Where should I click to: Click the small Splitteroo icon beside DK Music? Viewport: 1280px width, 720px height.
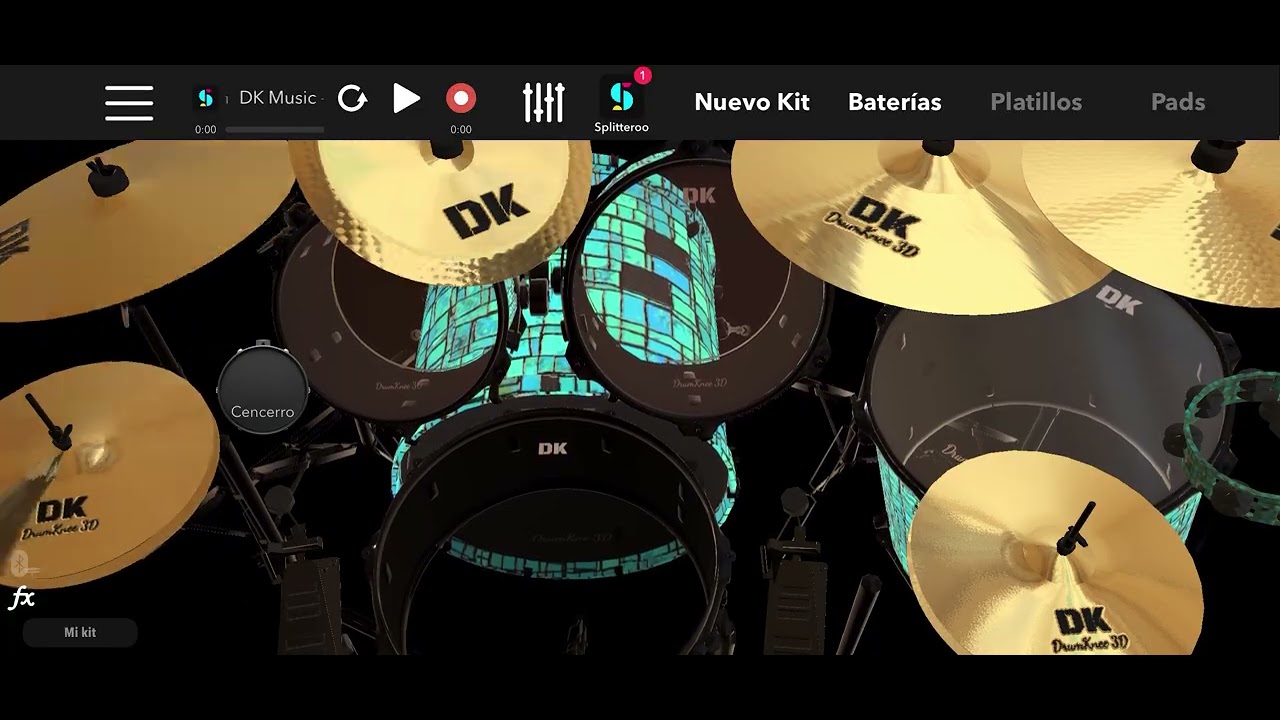pyautogui.click(x=205, y=98)
